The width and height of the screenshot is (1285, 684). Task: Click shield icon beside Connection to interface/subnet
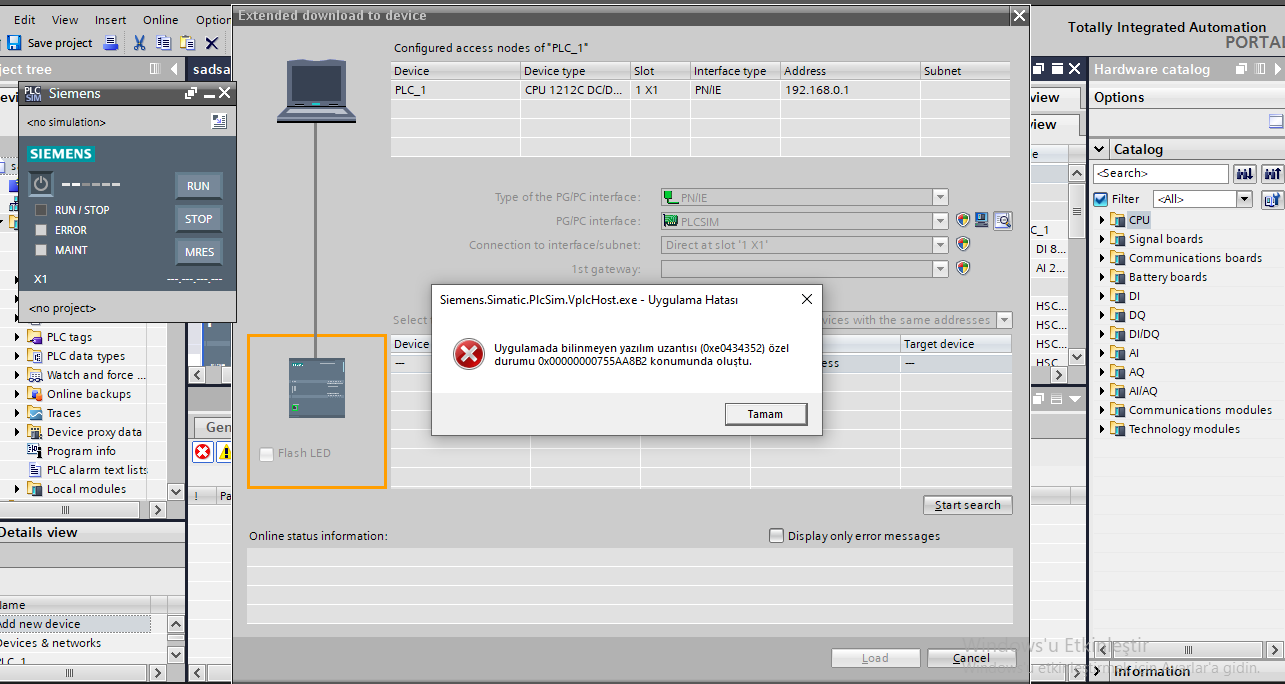(963, 244)
